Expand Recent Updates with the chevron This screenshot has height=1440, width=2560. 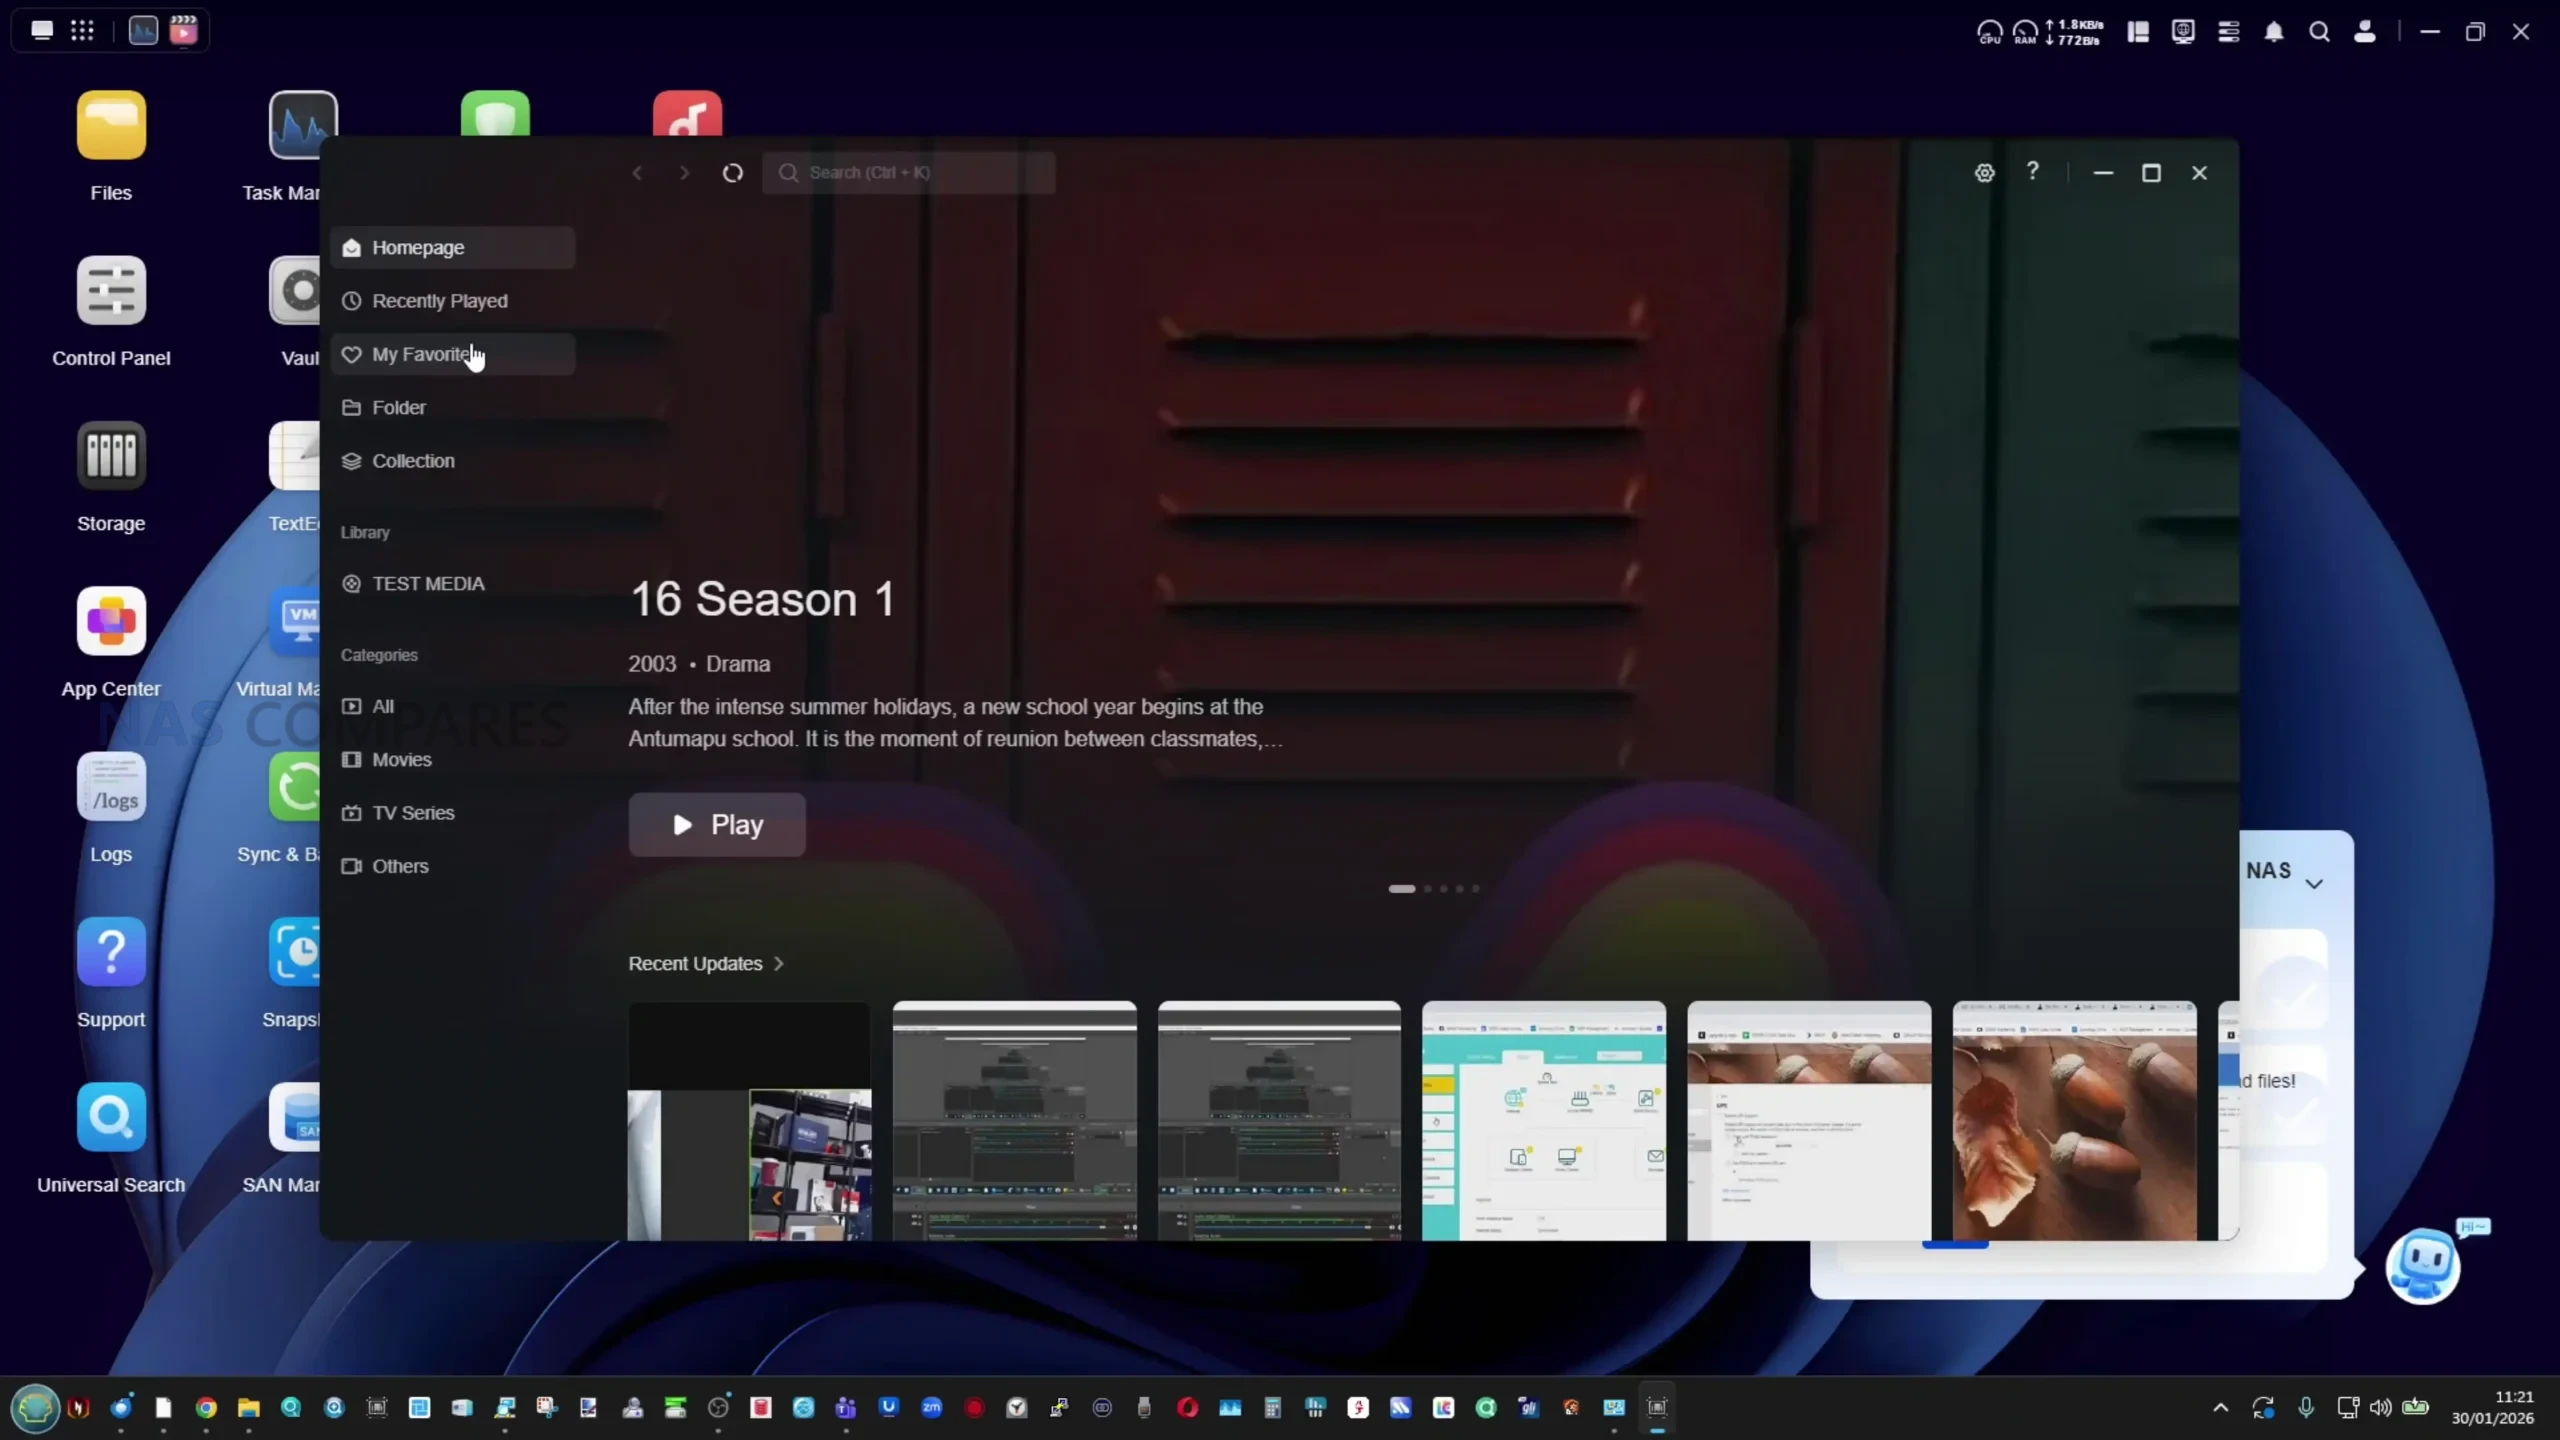(x=779, y=964)
